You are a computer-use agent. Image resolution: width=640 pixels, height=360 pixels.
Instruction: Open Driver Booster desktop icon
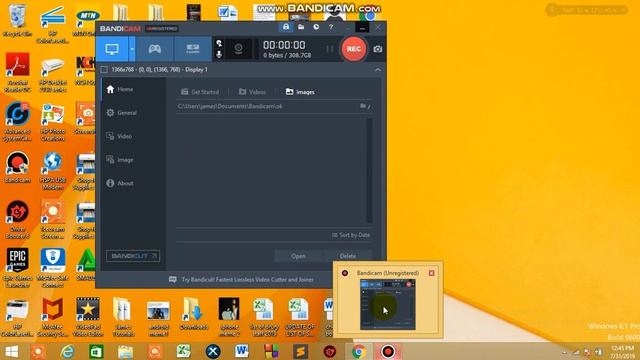[x=17, y=219]
